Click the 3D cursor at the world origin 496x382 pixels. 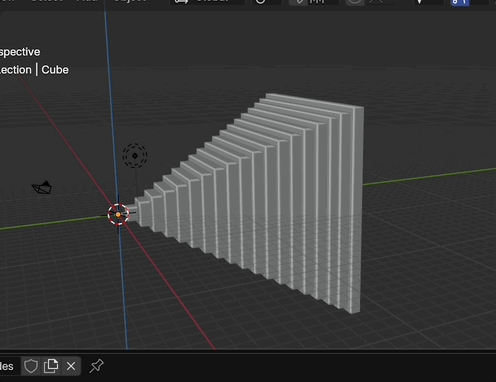pos(118,215)
